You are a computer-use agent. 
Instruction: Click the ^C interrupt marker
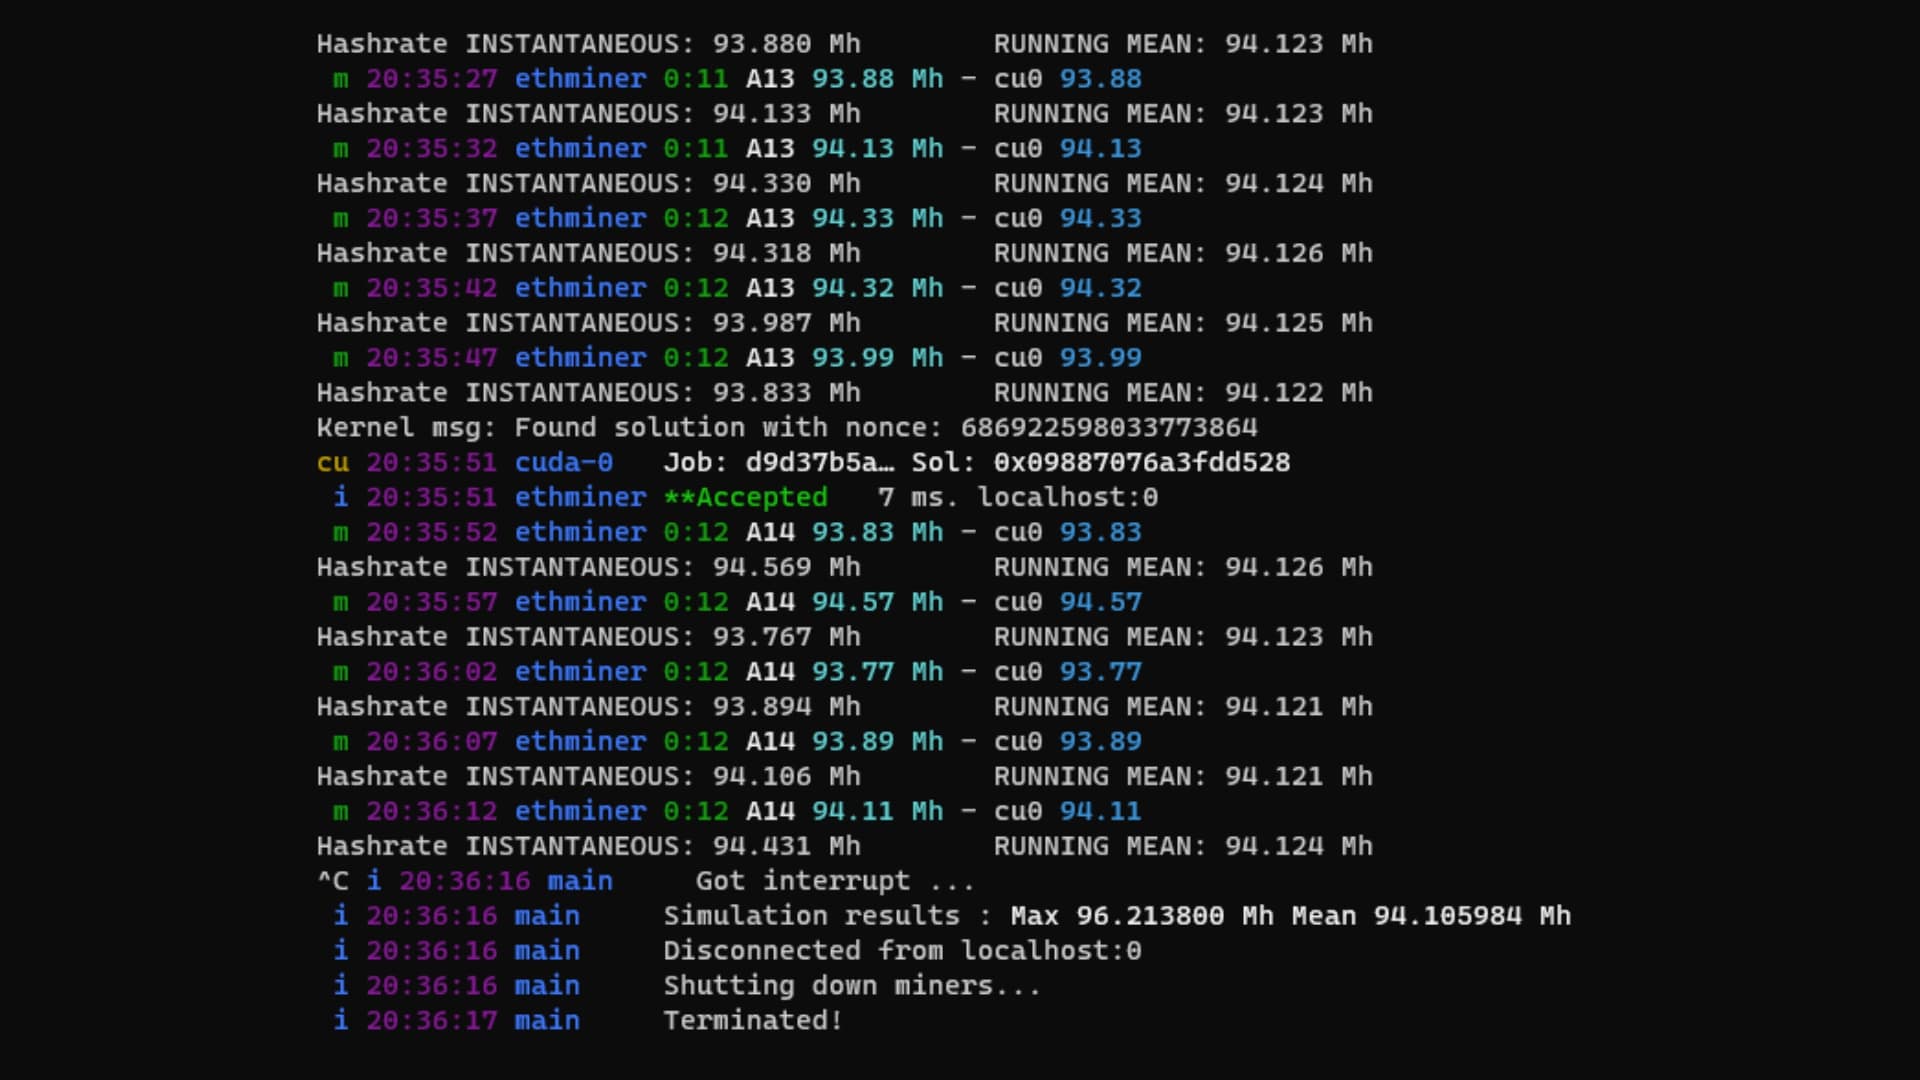[333, 881]
